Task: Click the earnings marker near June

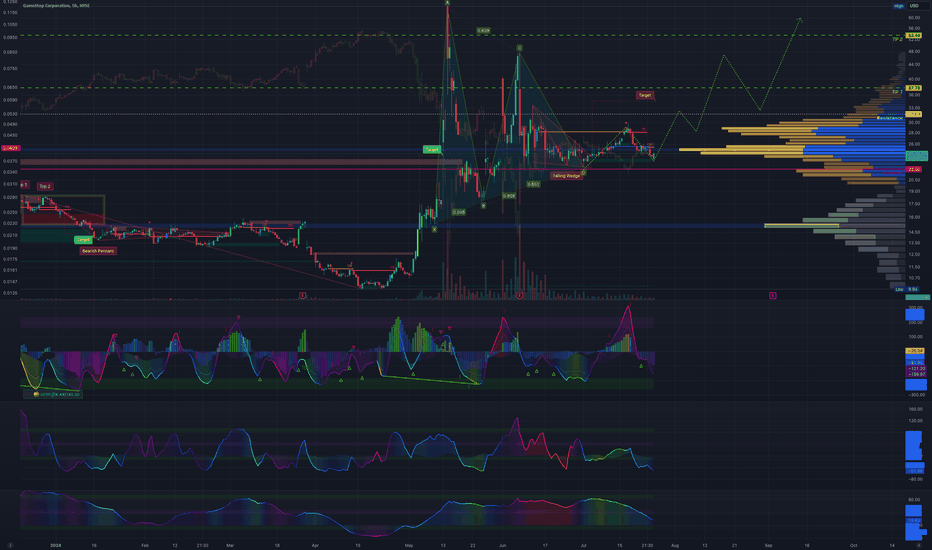Action: point(520,296)
